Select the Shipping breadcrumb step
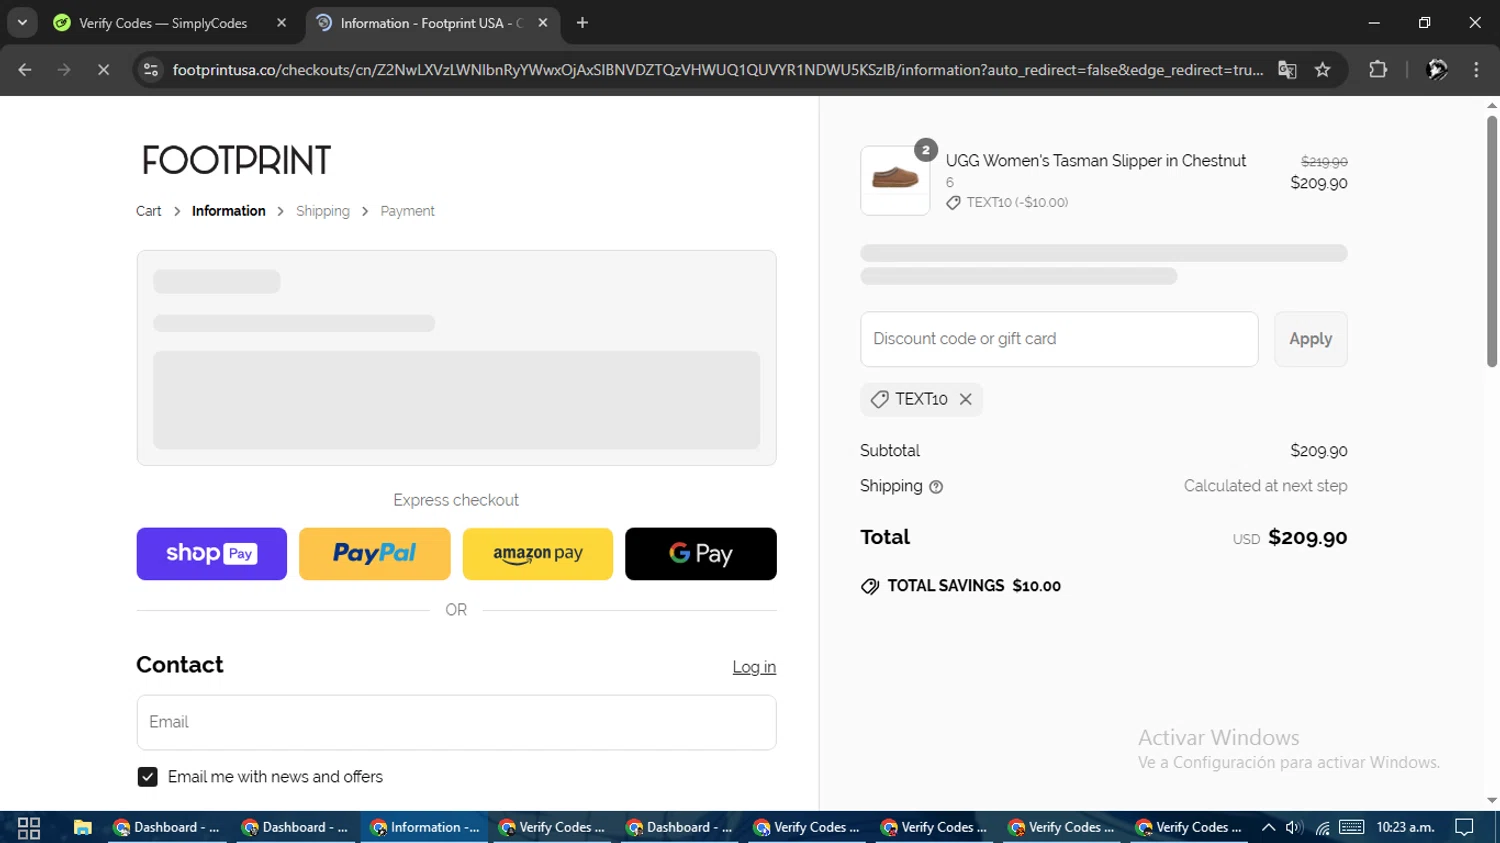The width and height of the screenshot is (1500, 843). (323, 211)
